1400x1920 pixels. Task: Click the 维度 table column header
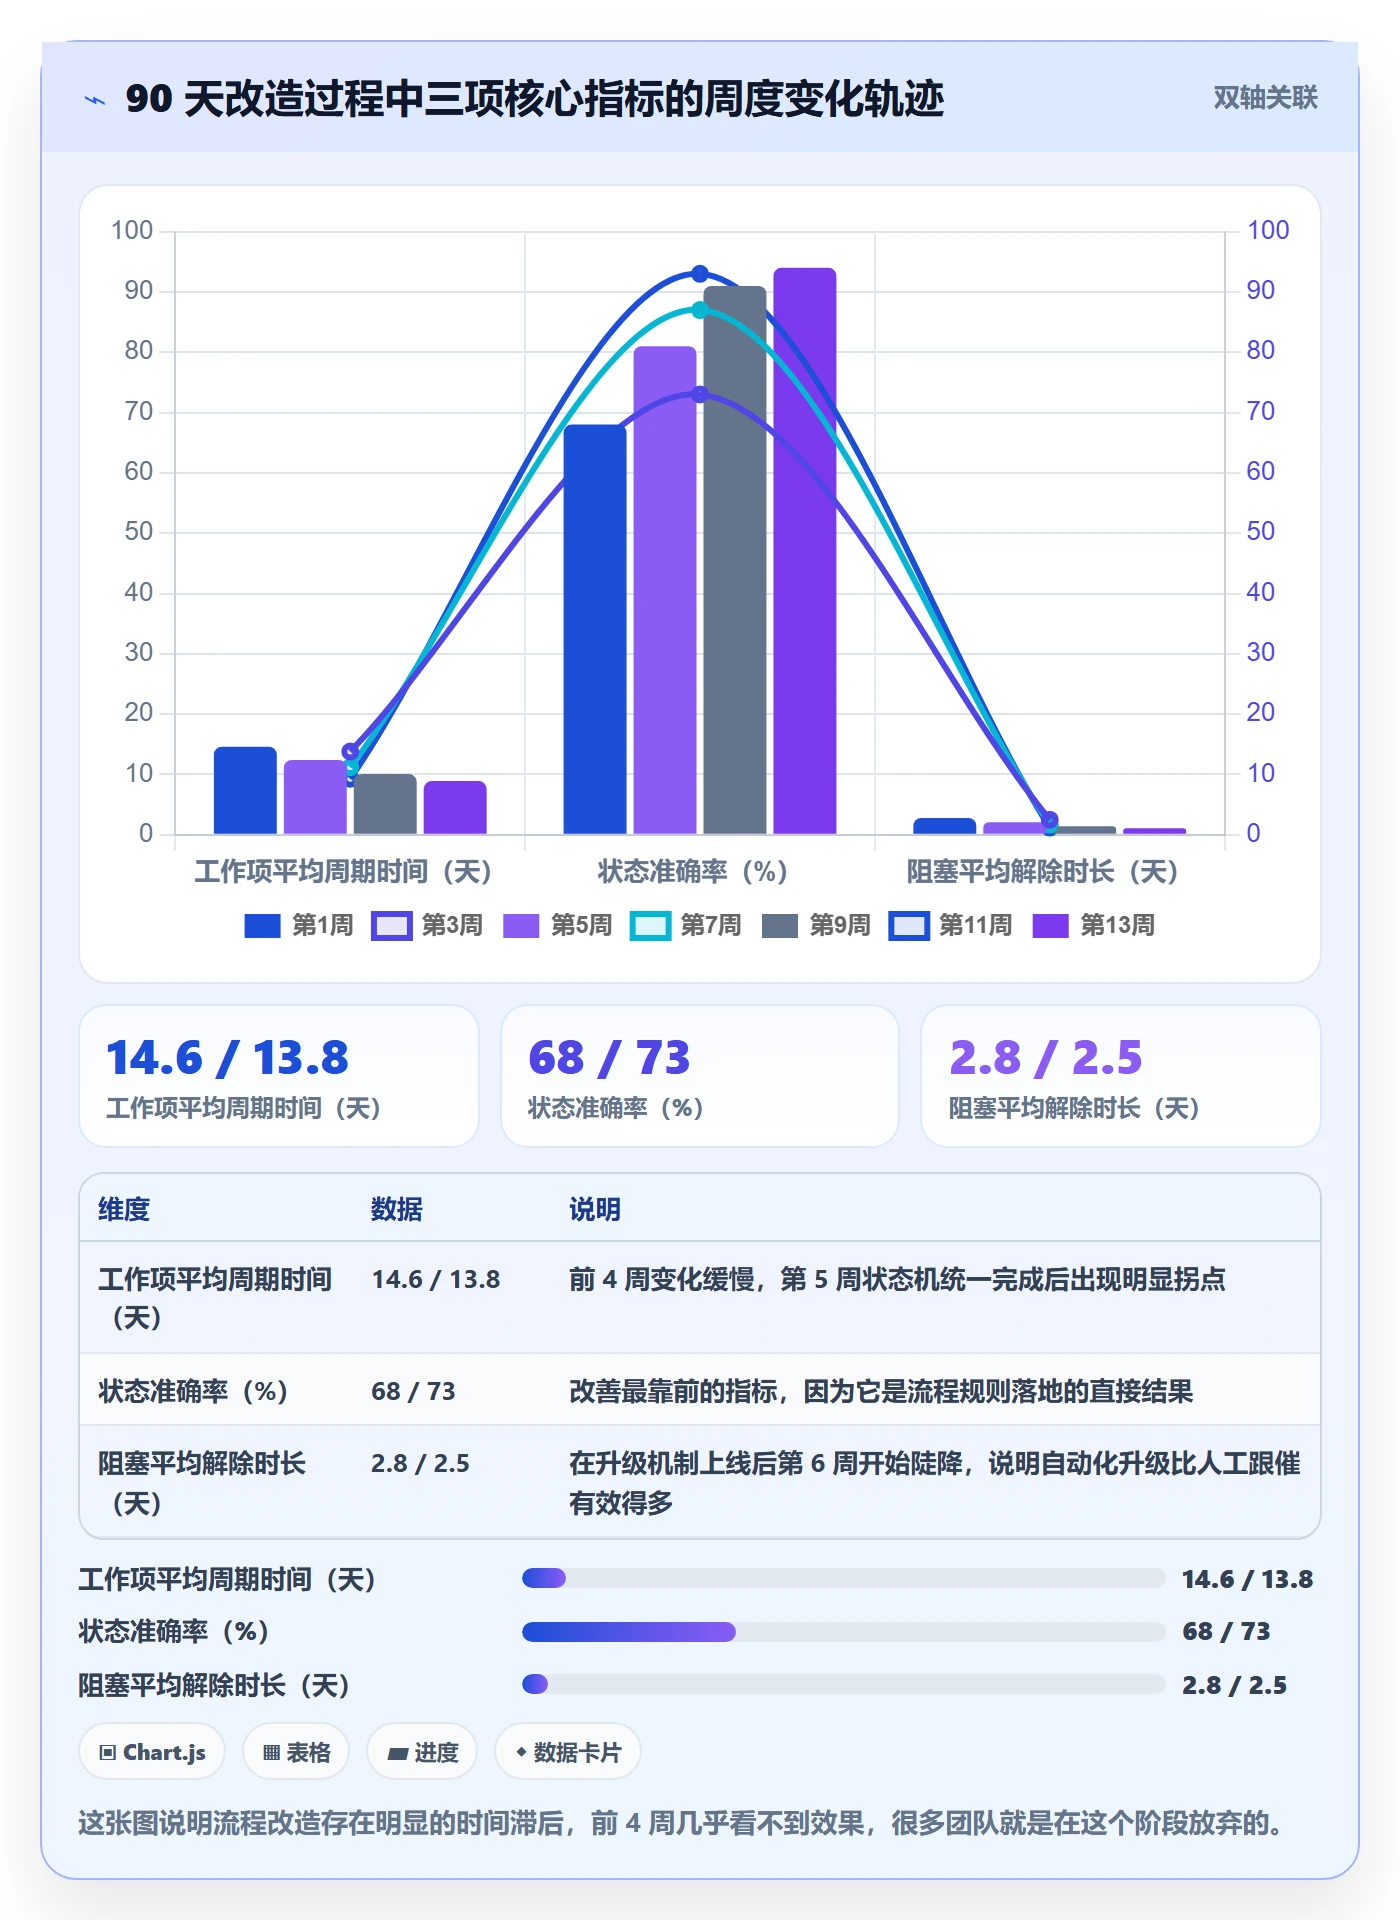(x=124, y=1209)
